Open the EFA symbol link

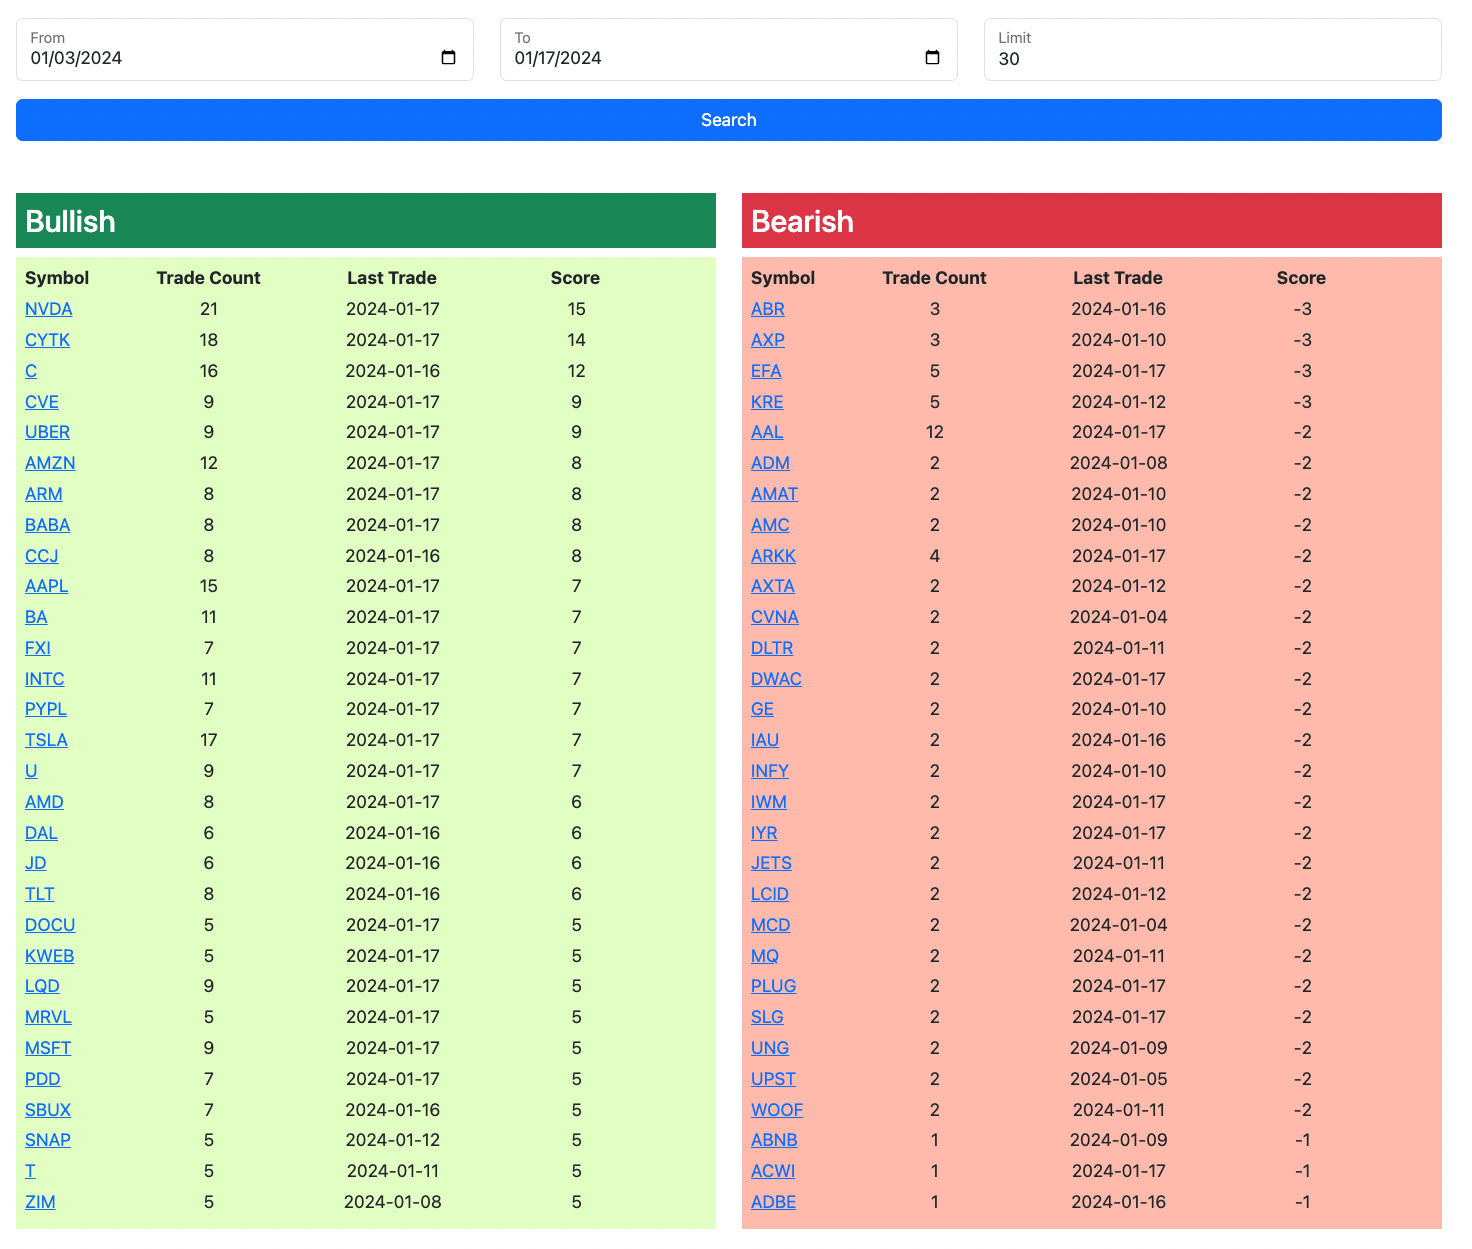pyautogui.click(x=766, y=371)
